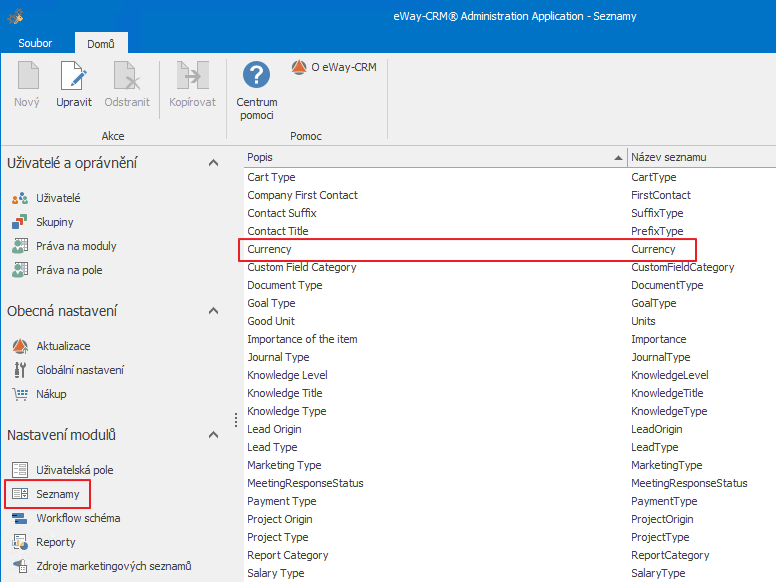Open Centrum pomoci help icon
This screenshot has height=582, width=776.
tap(256, 75)
